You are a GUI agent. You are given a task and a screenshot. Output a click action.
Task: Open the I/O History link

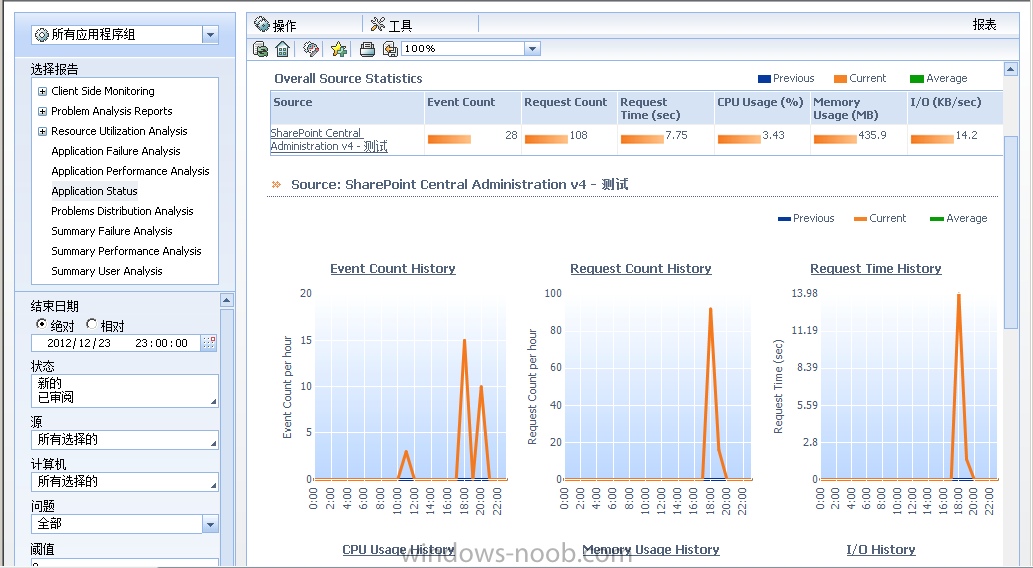click(x=881, y=549)
